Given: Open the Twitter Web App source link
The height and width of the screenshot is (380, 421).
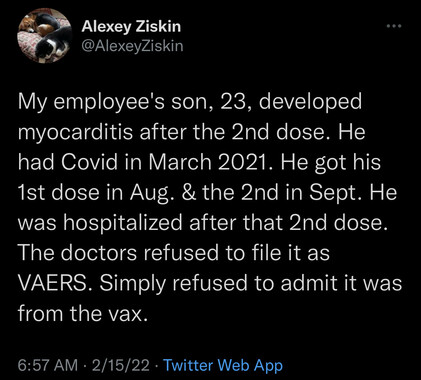Looking at the screenshot, I should pyautogui.click(x=223, y=365).
